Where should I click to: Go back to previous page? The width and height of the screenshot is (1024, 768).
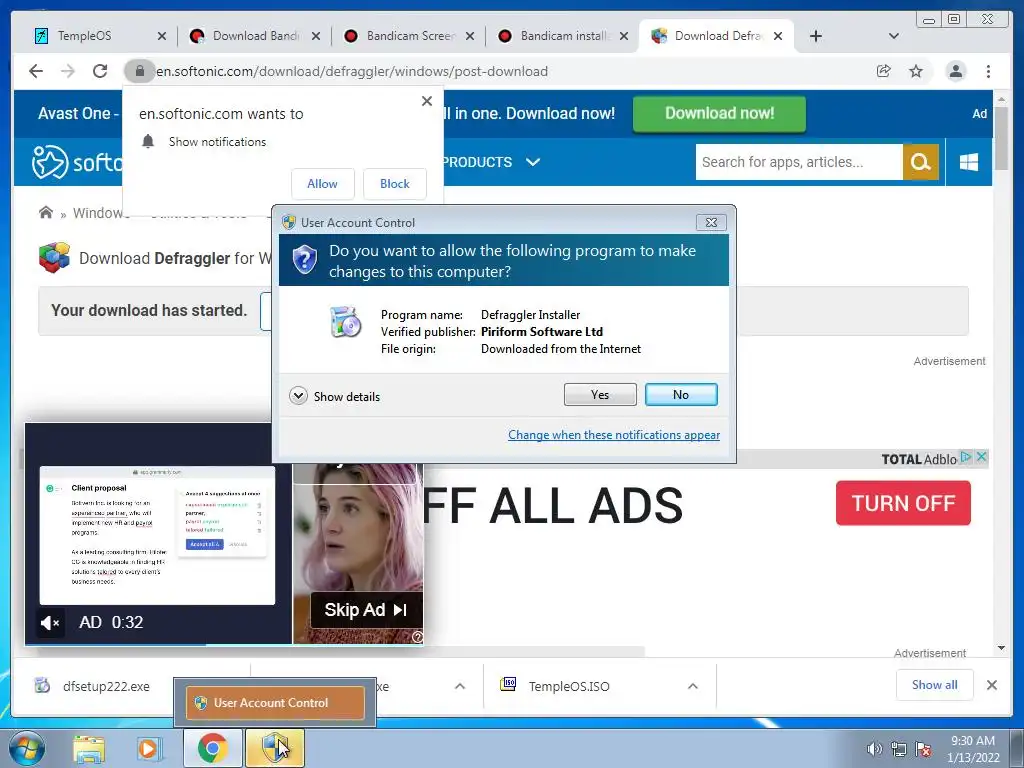36,71
